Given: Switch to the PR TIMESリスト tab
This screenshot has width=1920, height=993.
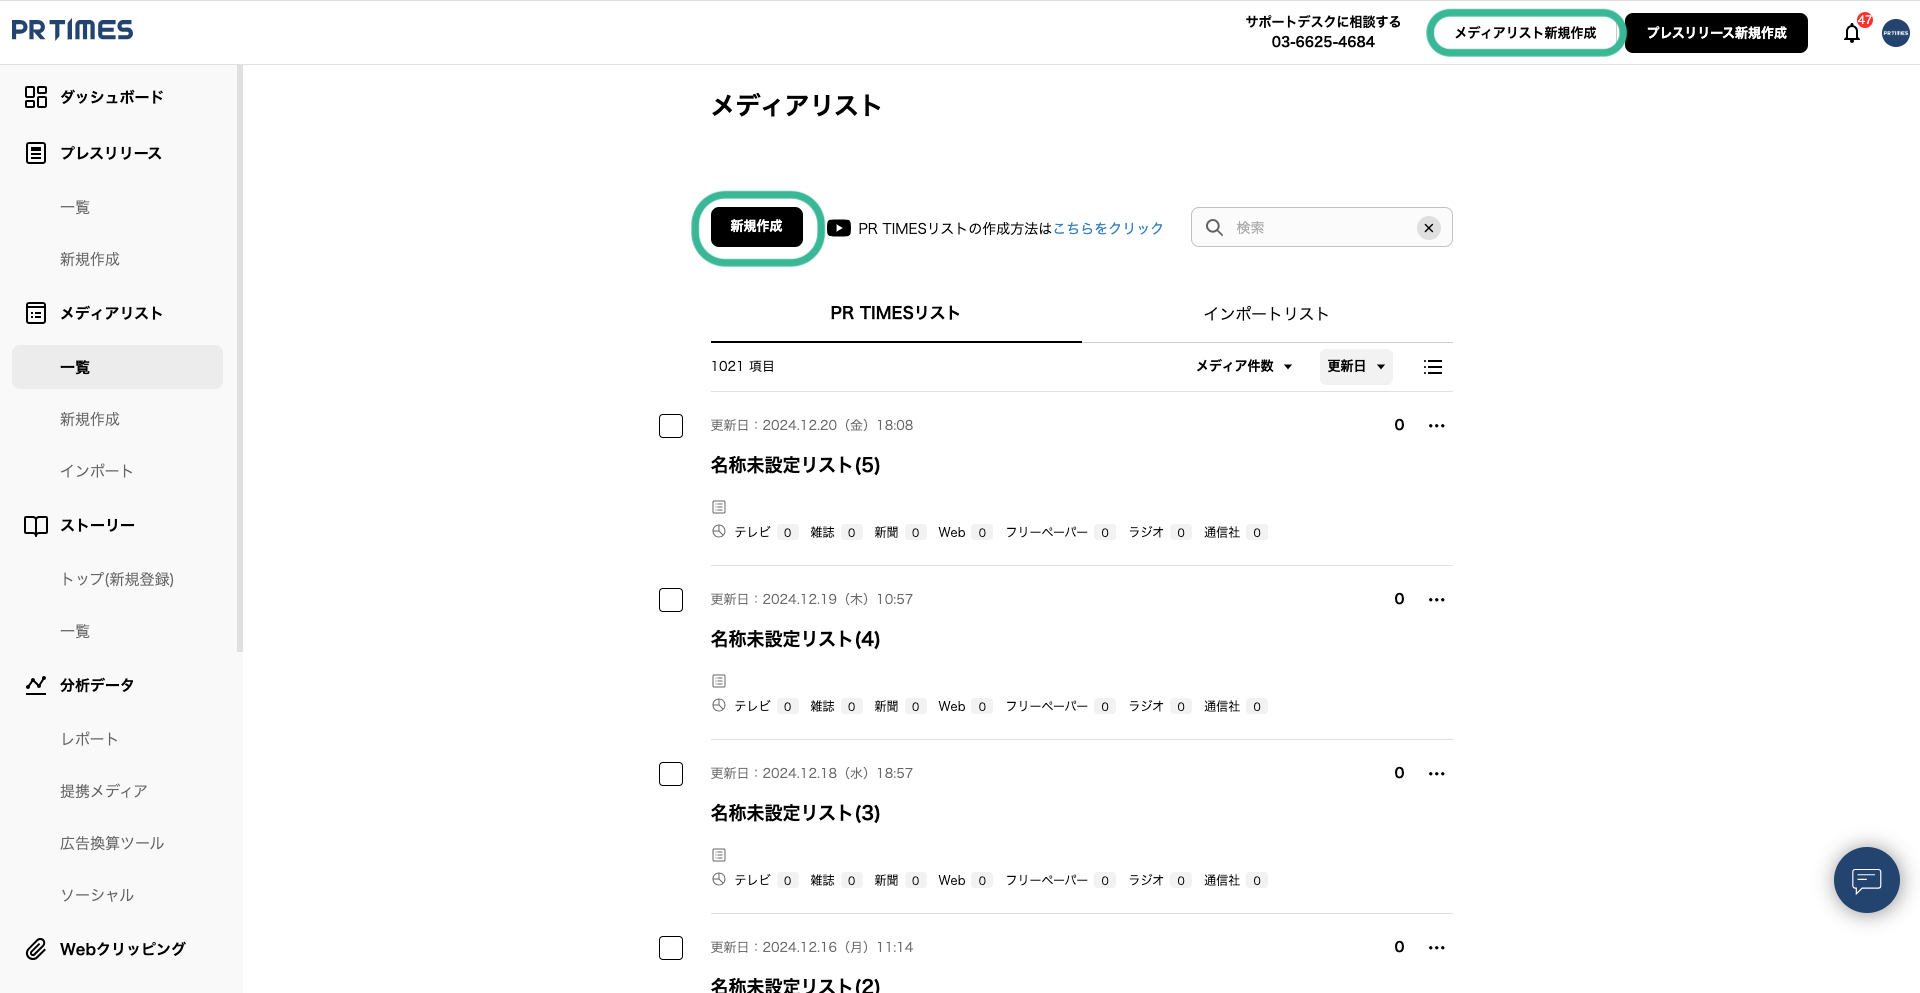Looking at the screenshot, I should coord(896,313).
